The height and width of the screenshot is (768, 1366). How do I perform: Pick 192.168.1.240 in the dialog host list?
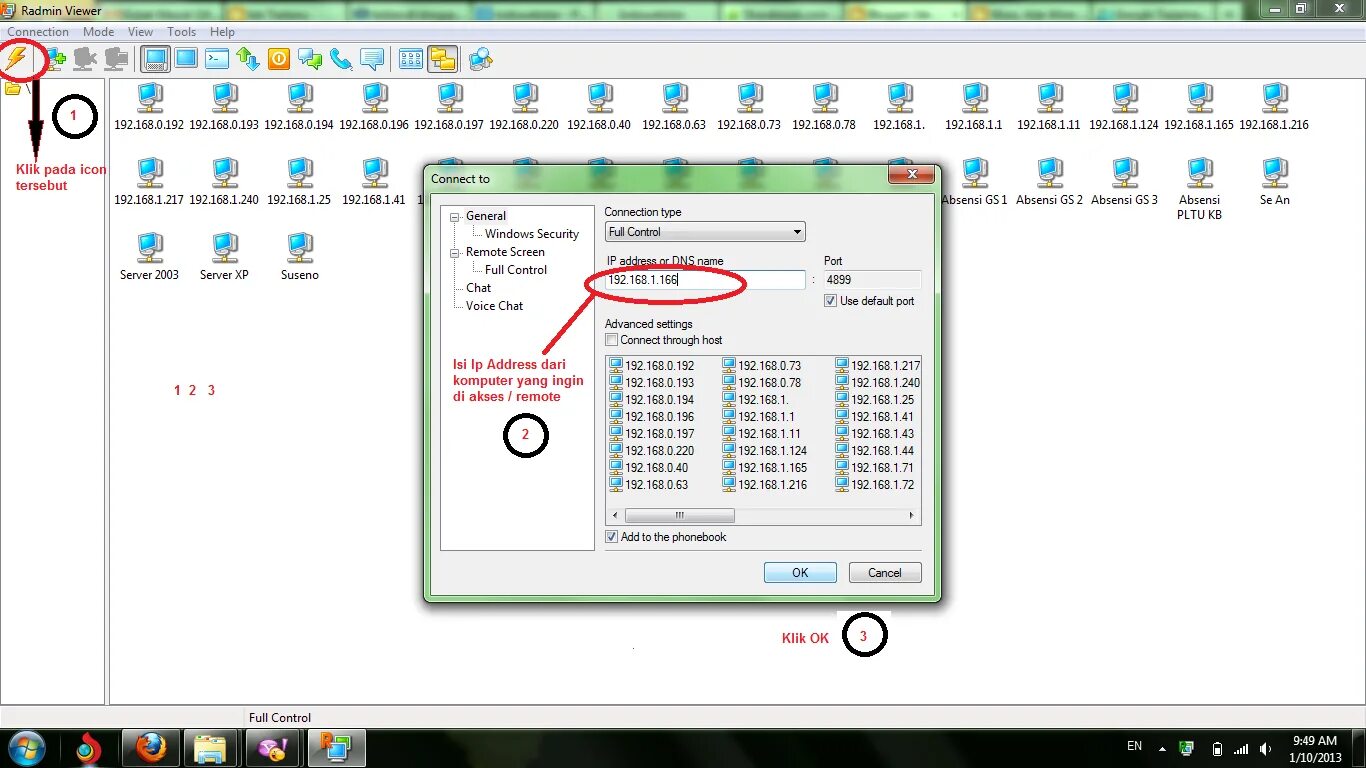click(x=877, y=383)
